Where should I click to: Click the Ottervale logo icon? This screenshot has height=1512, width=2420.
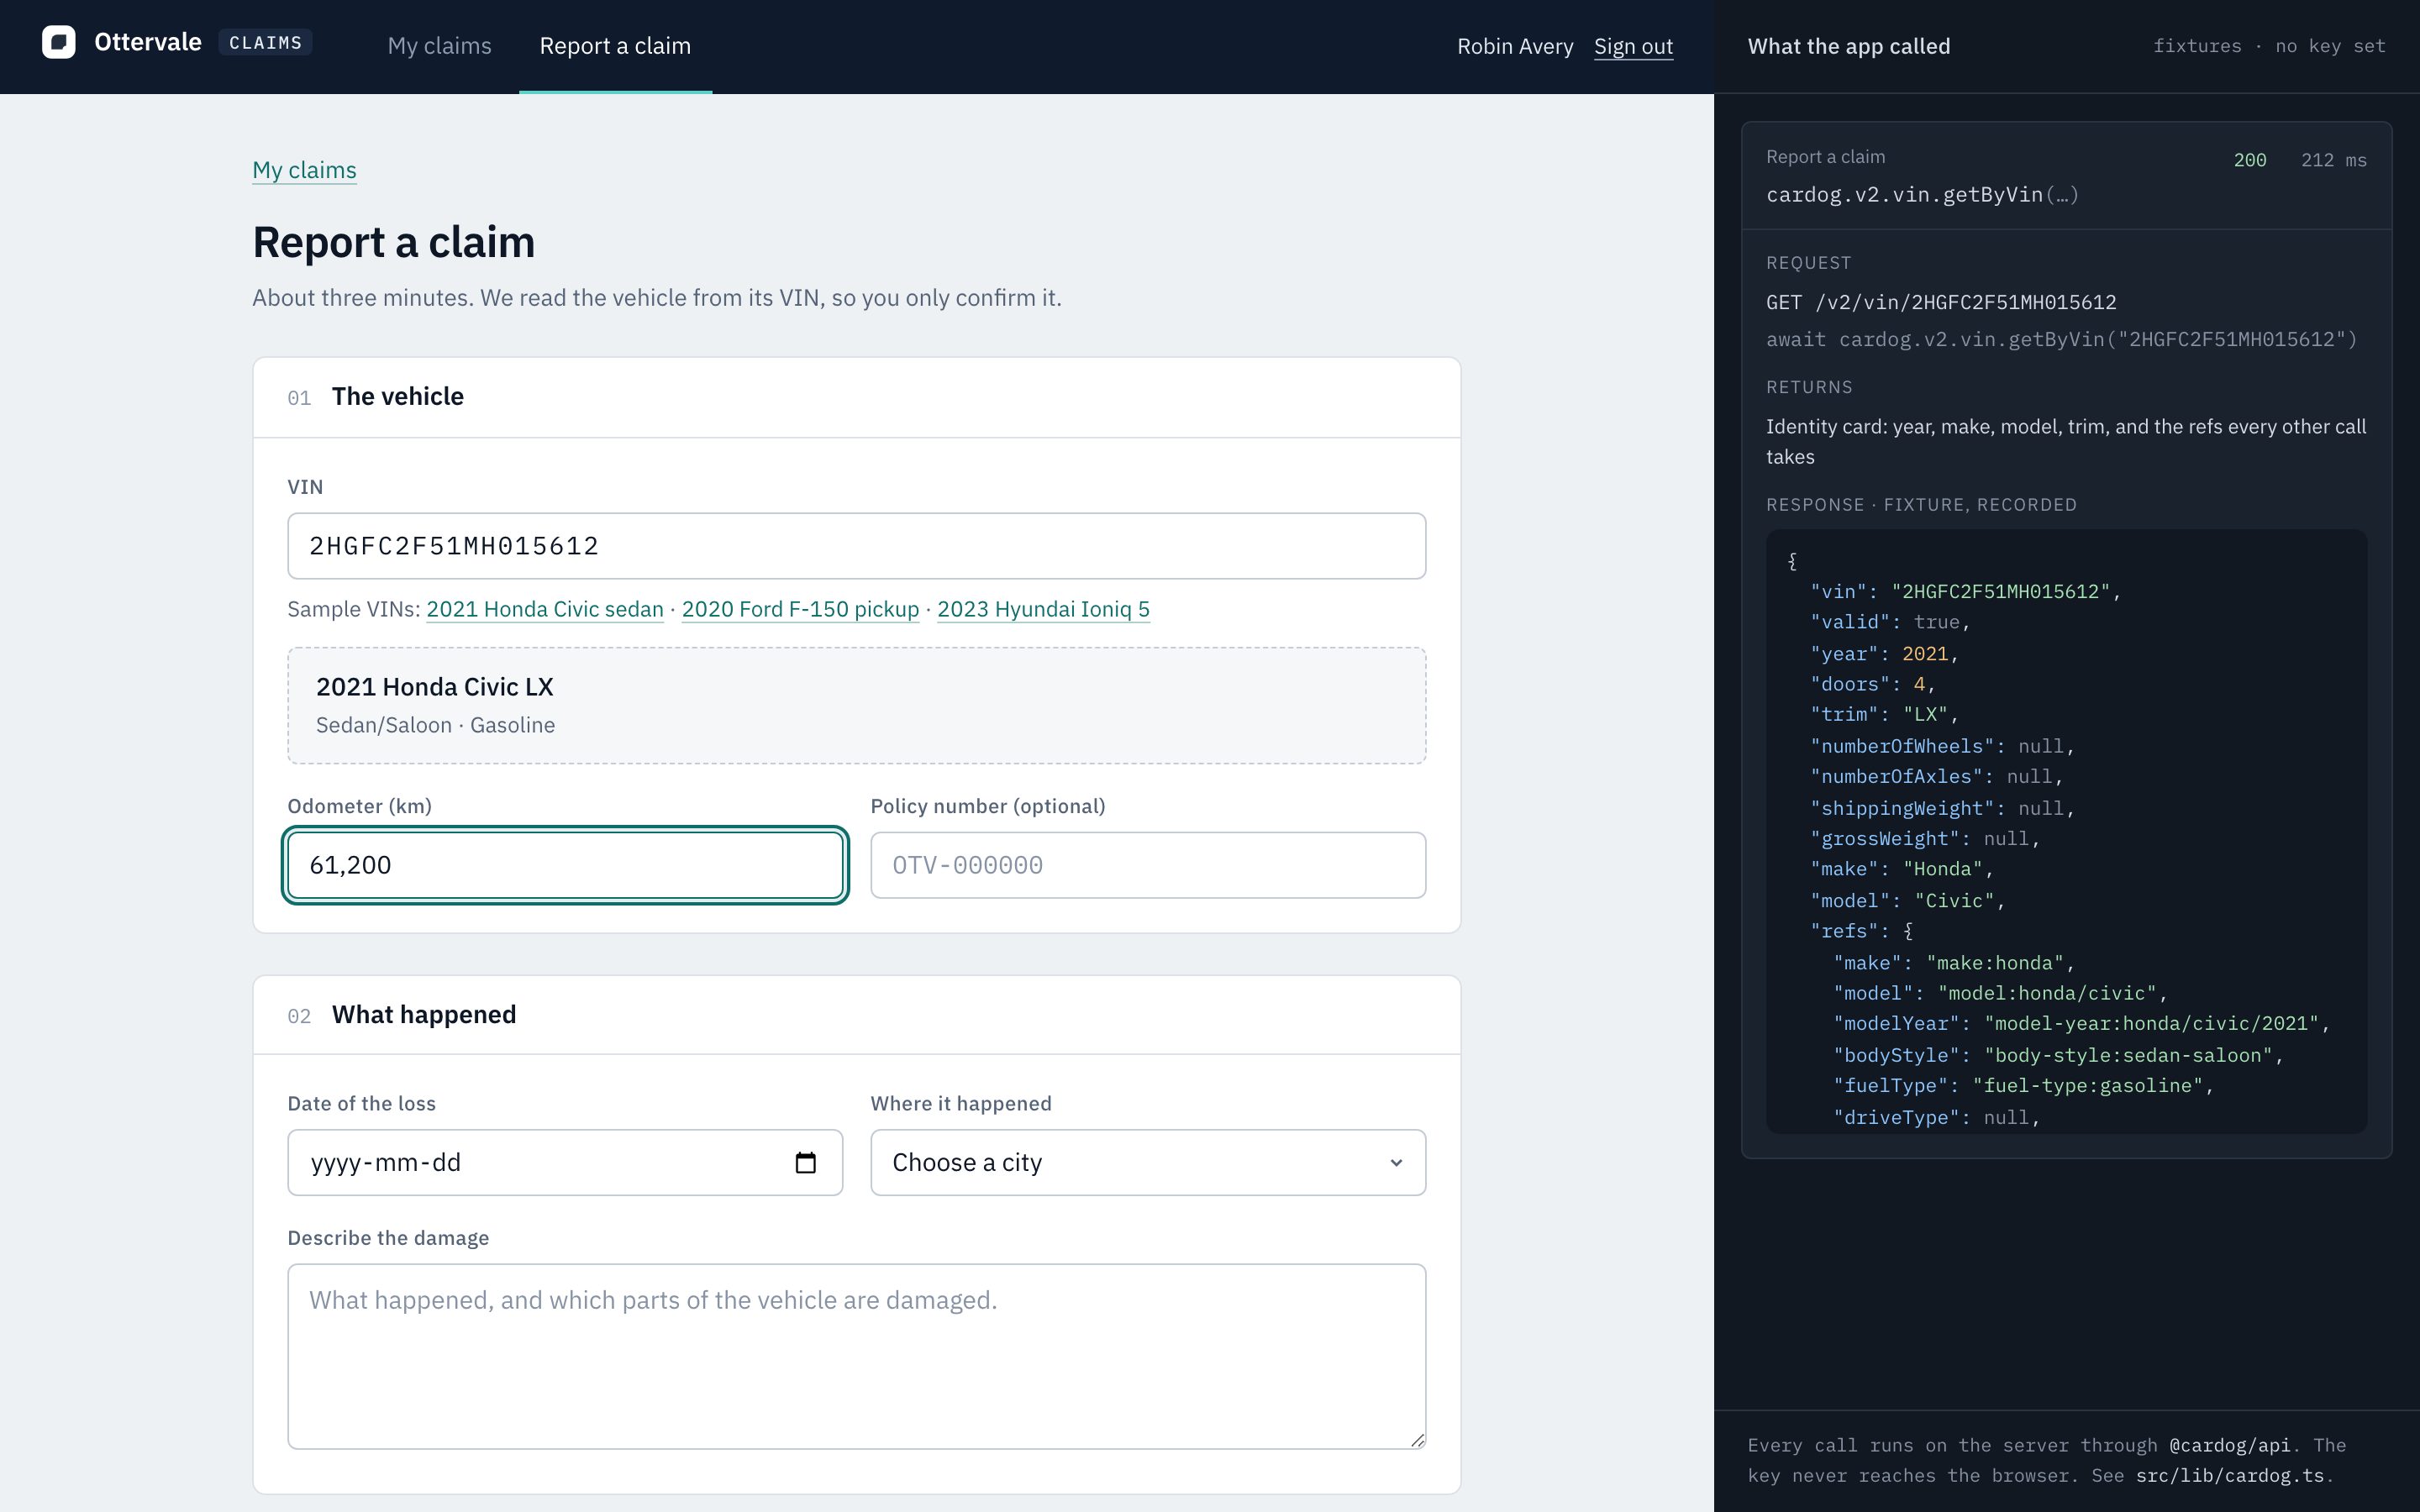[x=59, y=42]
